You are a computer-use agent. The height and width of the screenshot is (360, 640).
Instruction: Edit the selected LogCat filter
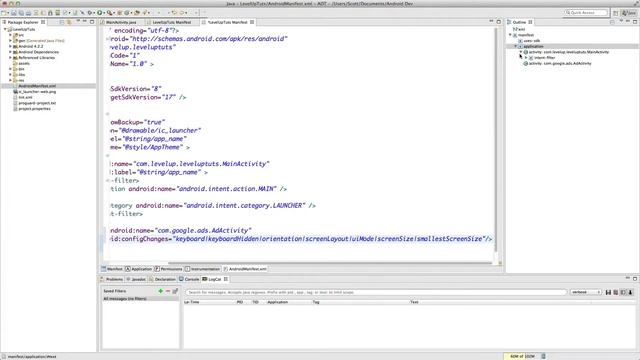click(175, 291)
